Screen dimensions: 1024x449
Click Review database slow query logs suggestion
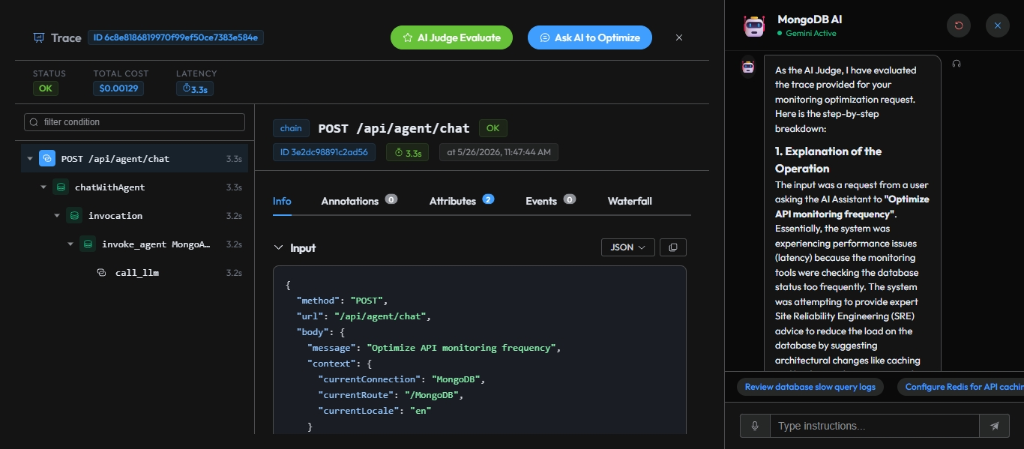810,387
